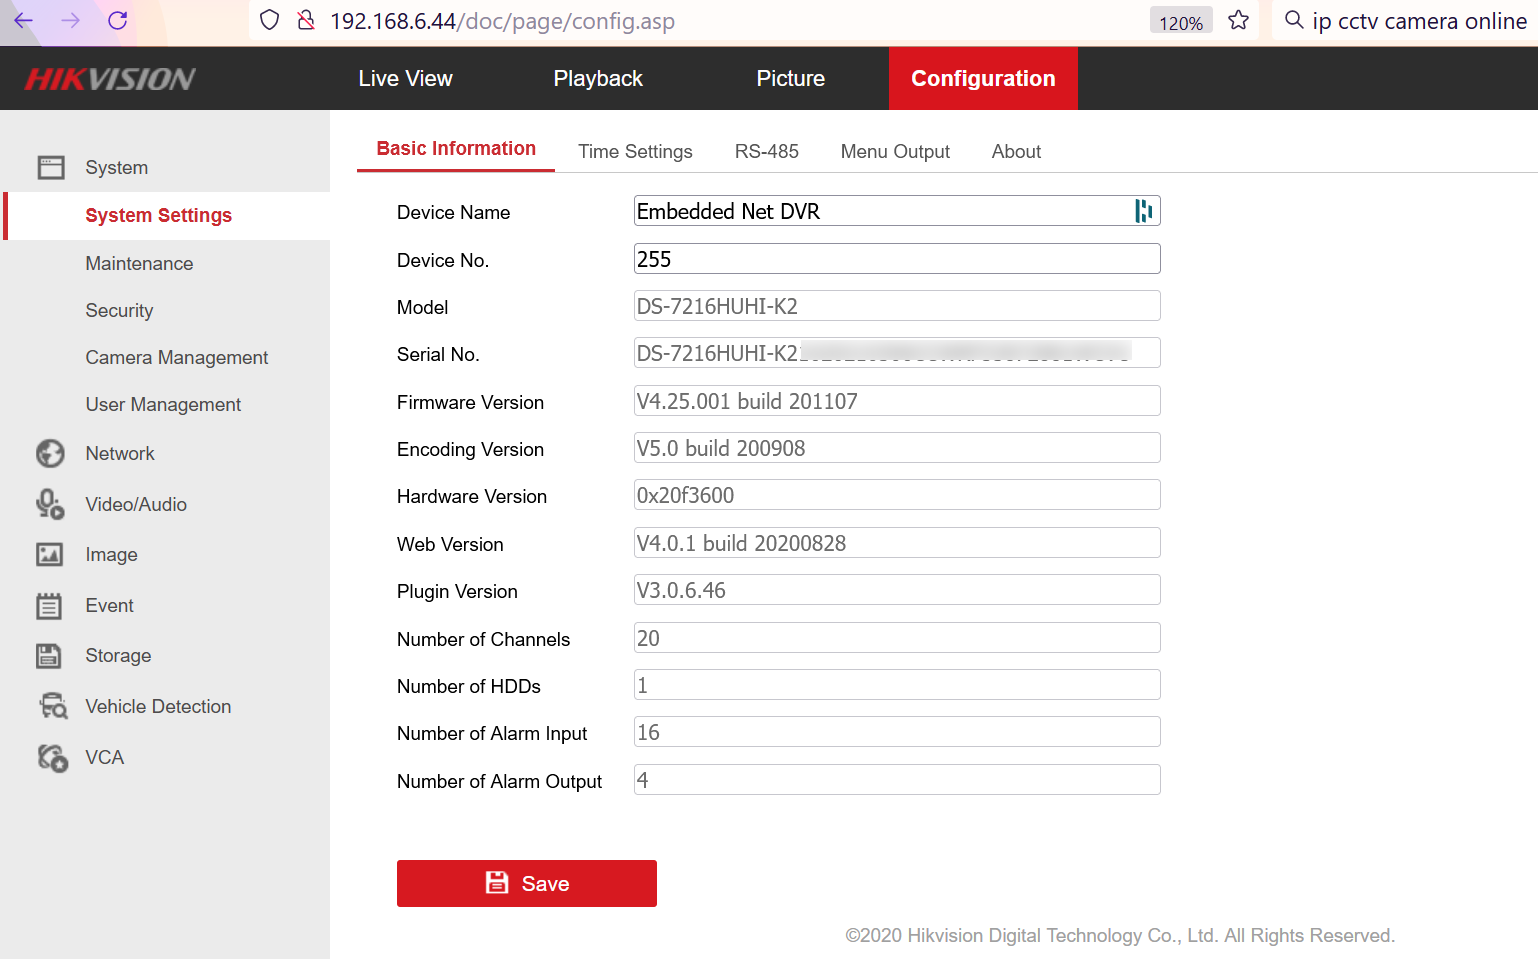Open Network section via globe icon
1538x959 pixels.
pos(50,454)
